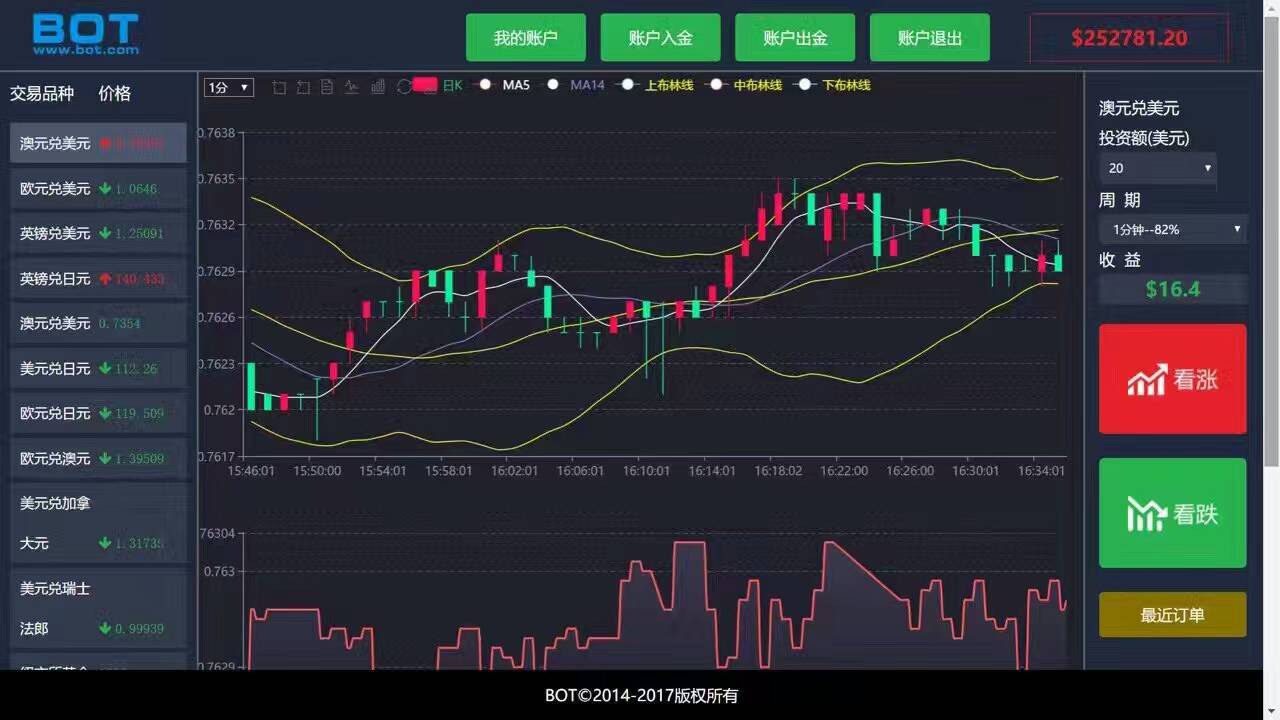The width and height of the screenshot is (1280, 720).
Task: Expand the 投资额 amount dropdown showing 20
Action: pyautogui.click(x=1157, y=168)
